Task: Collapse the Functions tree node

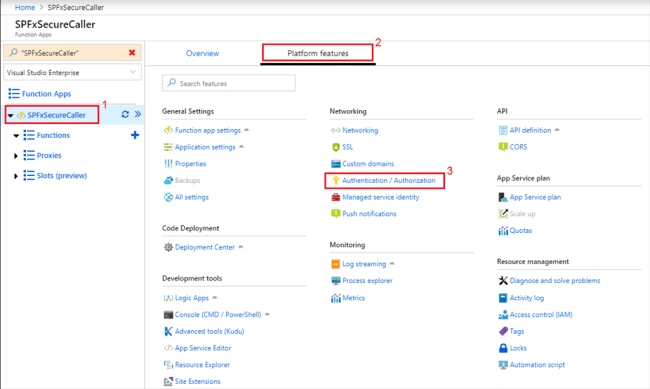Action: [16, 136]
